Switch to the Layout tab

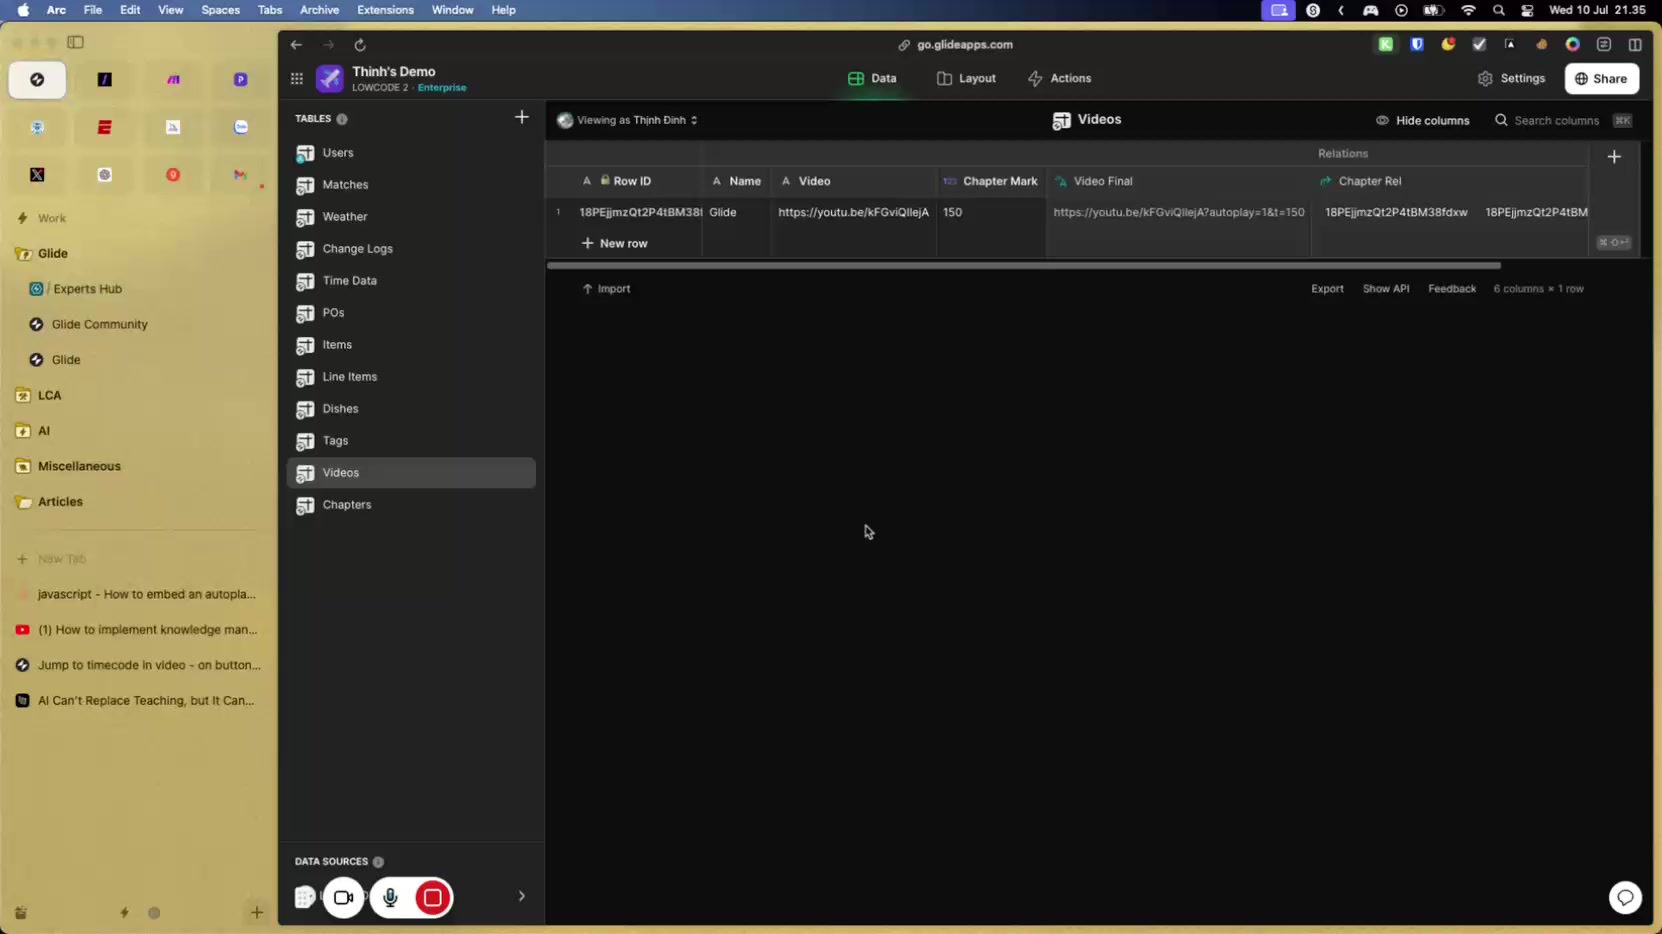click(x=966, y=79)
